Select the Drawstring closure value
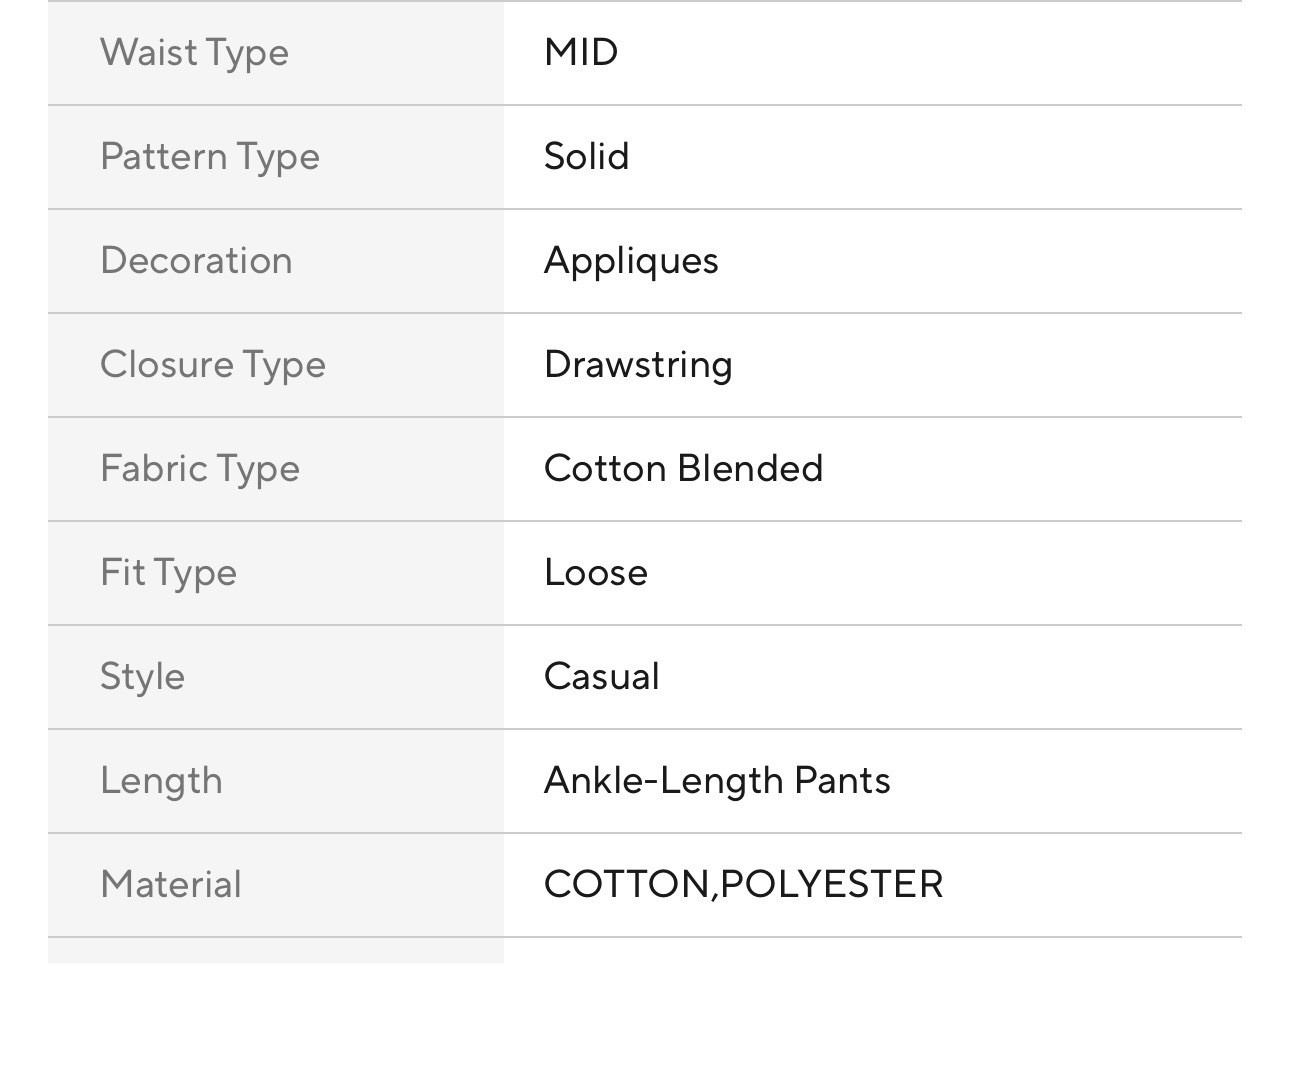The width and height of the screenshot is (1290, 1065). click(638, 364)
